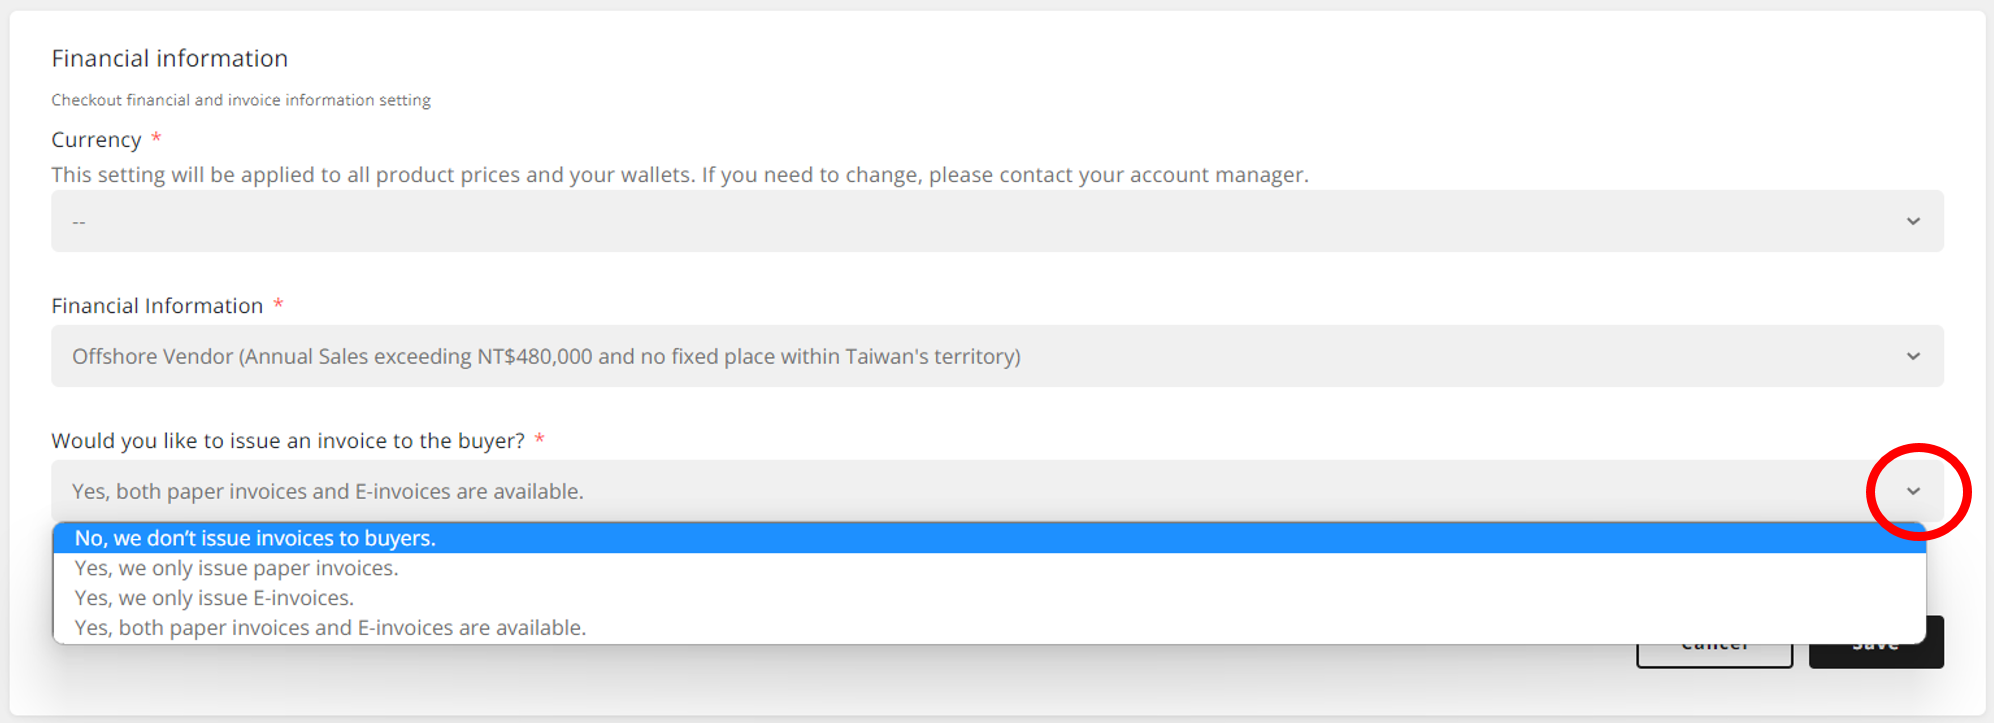
Task: Click the Financial Information dropdown chevron arrow
Action: click(x=1913, y=356)
